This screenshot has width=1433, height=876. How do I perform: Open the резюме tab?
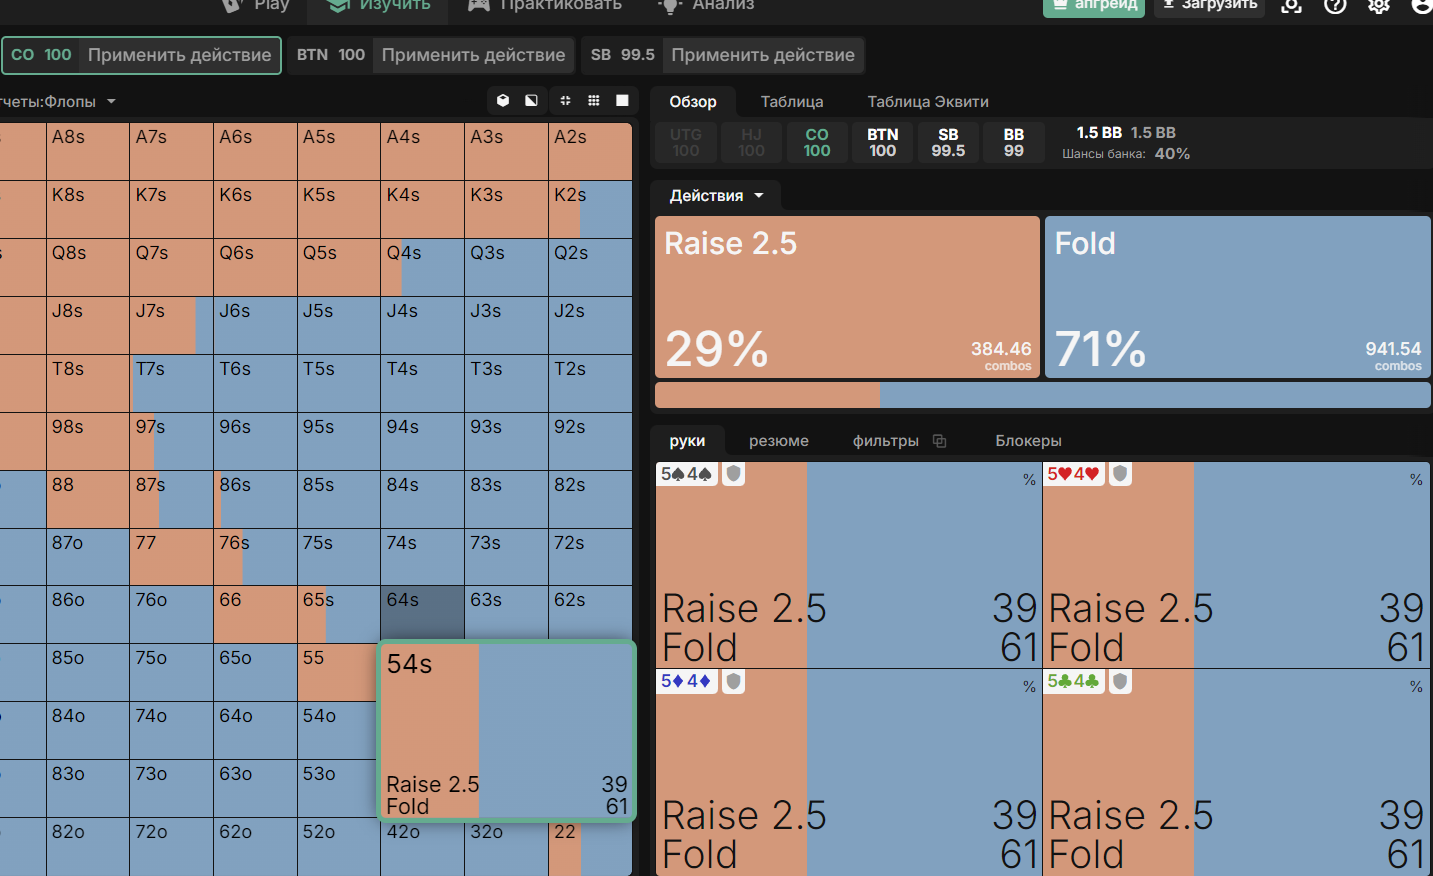coord(779,441)
